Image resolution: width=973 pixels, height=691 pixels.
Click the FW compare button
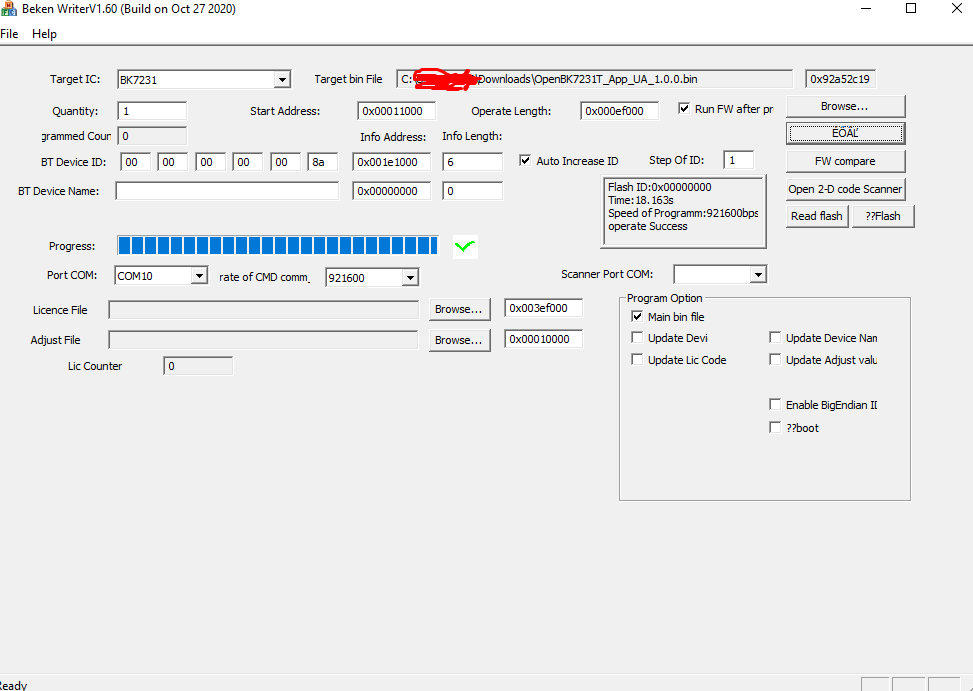845,161
